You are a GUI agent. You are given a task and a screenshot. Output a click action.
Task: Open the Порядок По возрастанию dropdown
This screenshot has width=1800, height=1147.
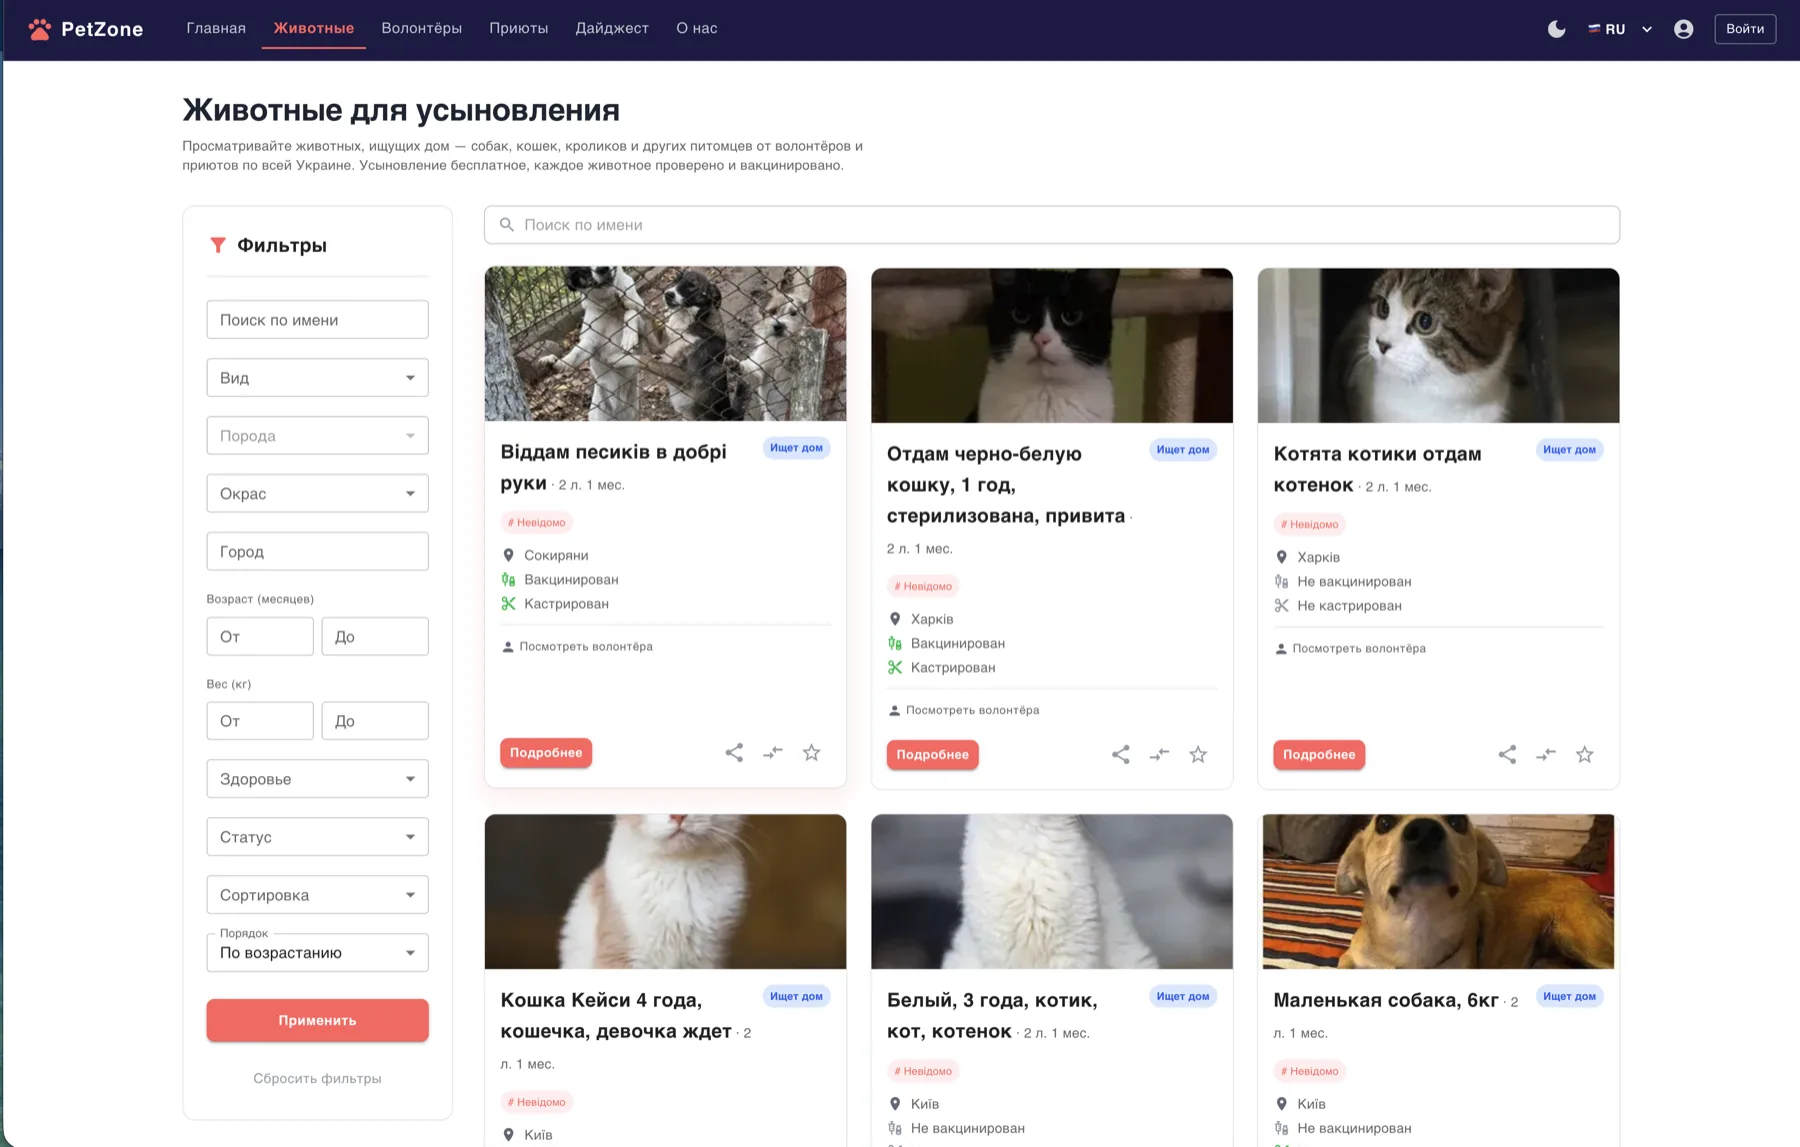coord(317,953)
